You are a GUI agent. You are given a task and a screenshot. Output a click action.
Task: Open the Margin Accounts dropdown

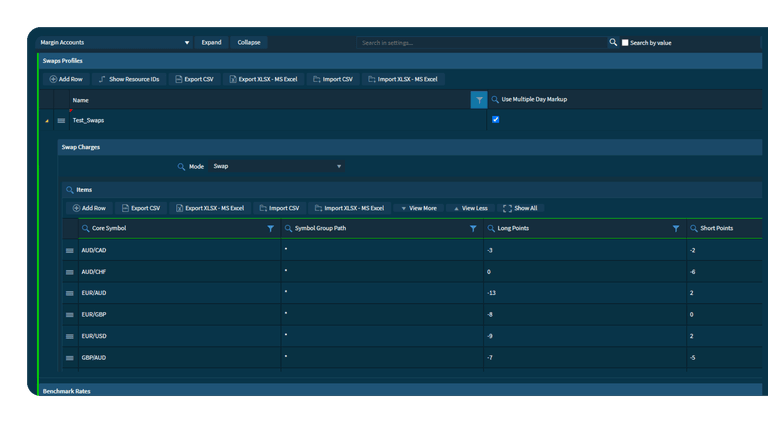(115, 43)
